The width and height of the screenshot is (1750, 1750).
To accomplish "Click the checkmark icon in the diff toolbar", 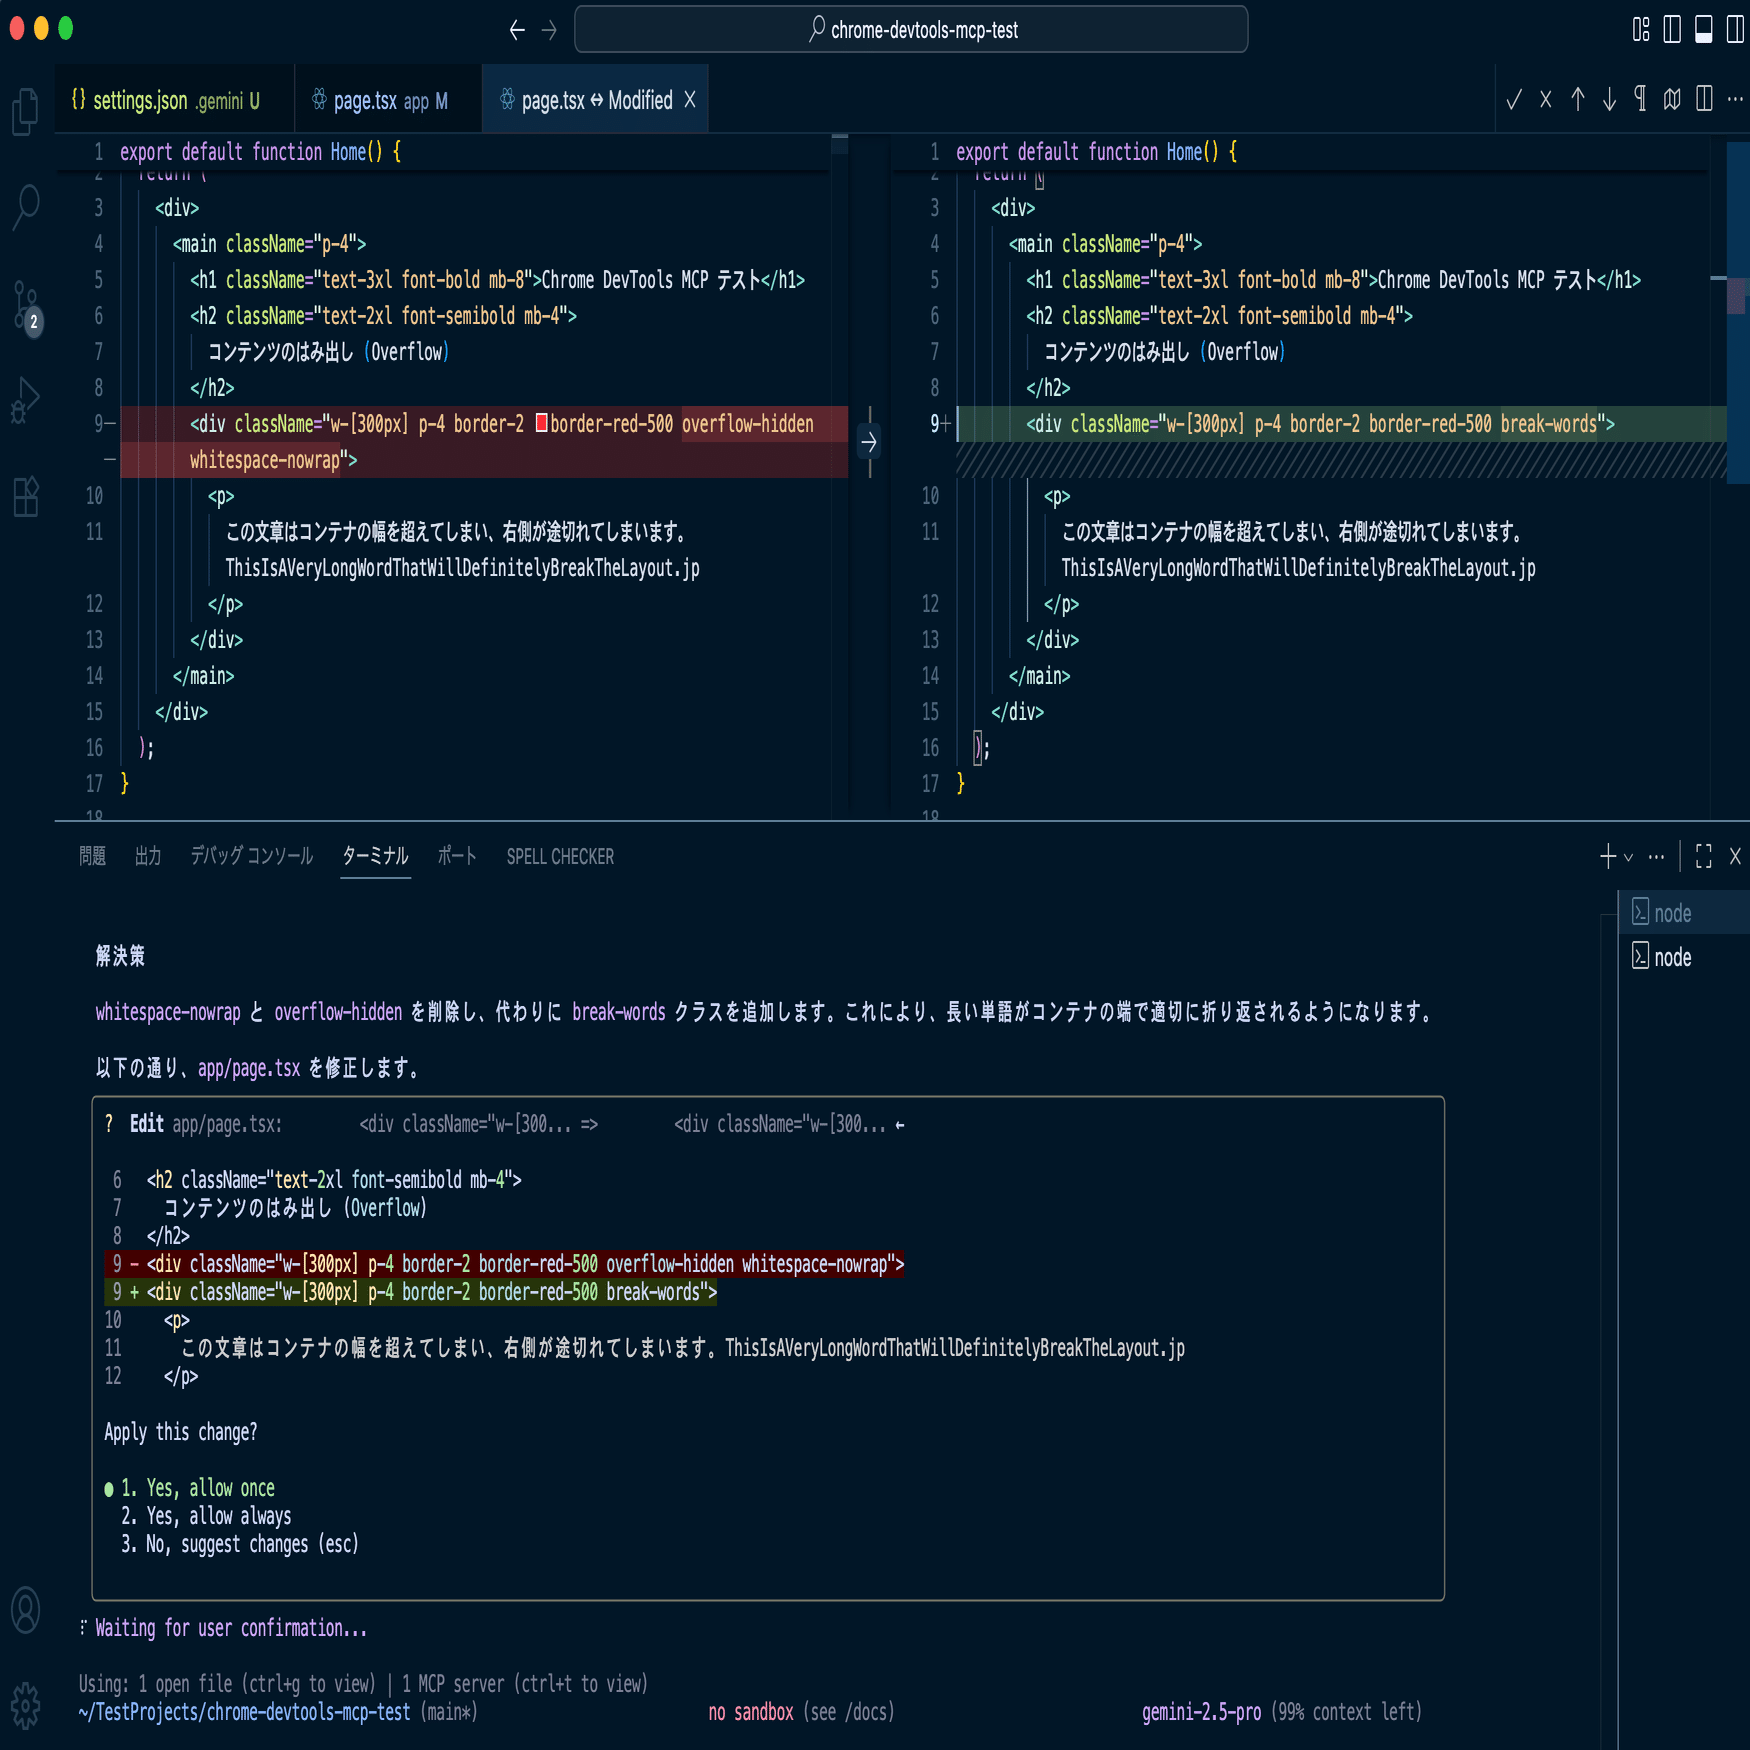I will [1513, 99].
